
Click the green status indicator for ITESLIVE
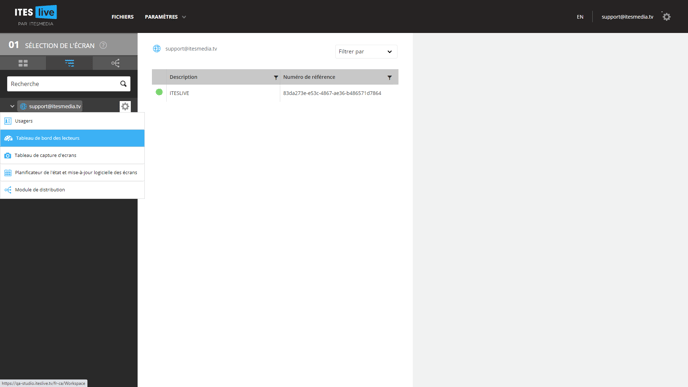[x=159, y=92]
